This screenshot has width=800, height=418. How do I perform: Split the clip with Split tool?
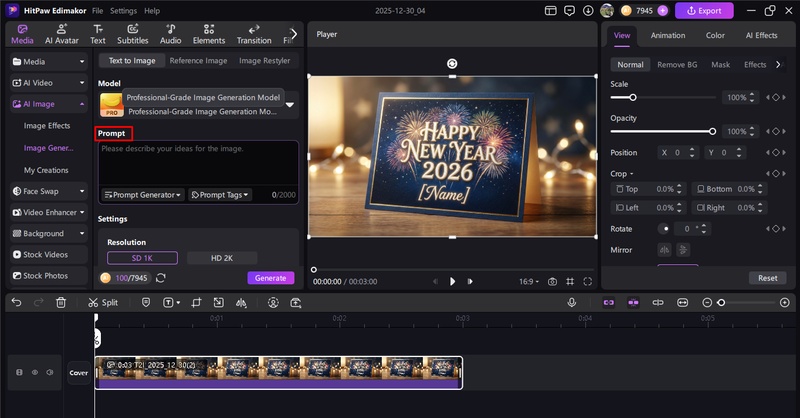tap(103, 303)
